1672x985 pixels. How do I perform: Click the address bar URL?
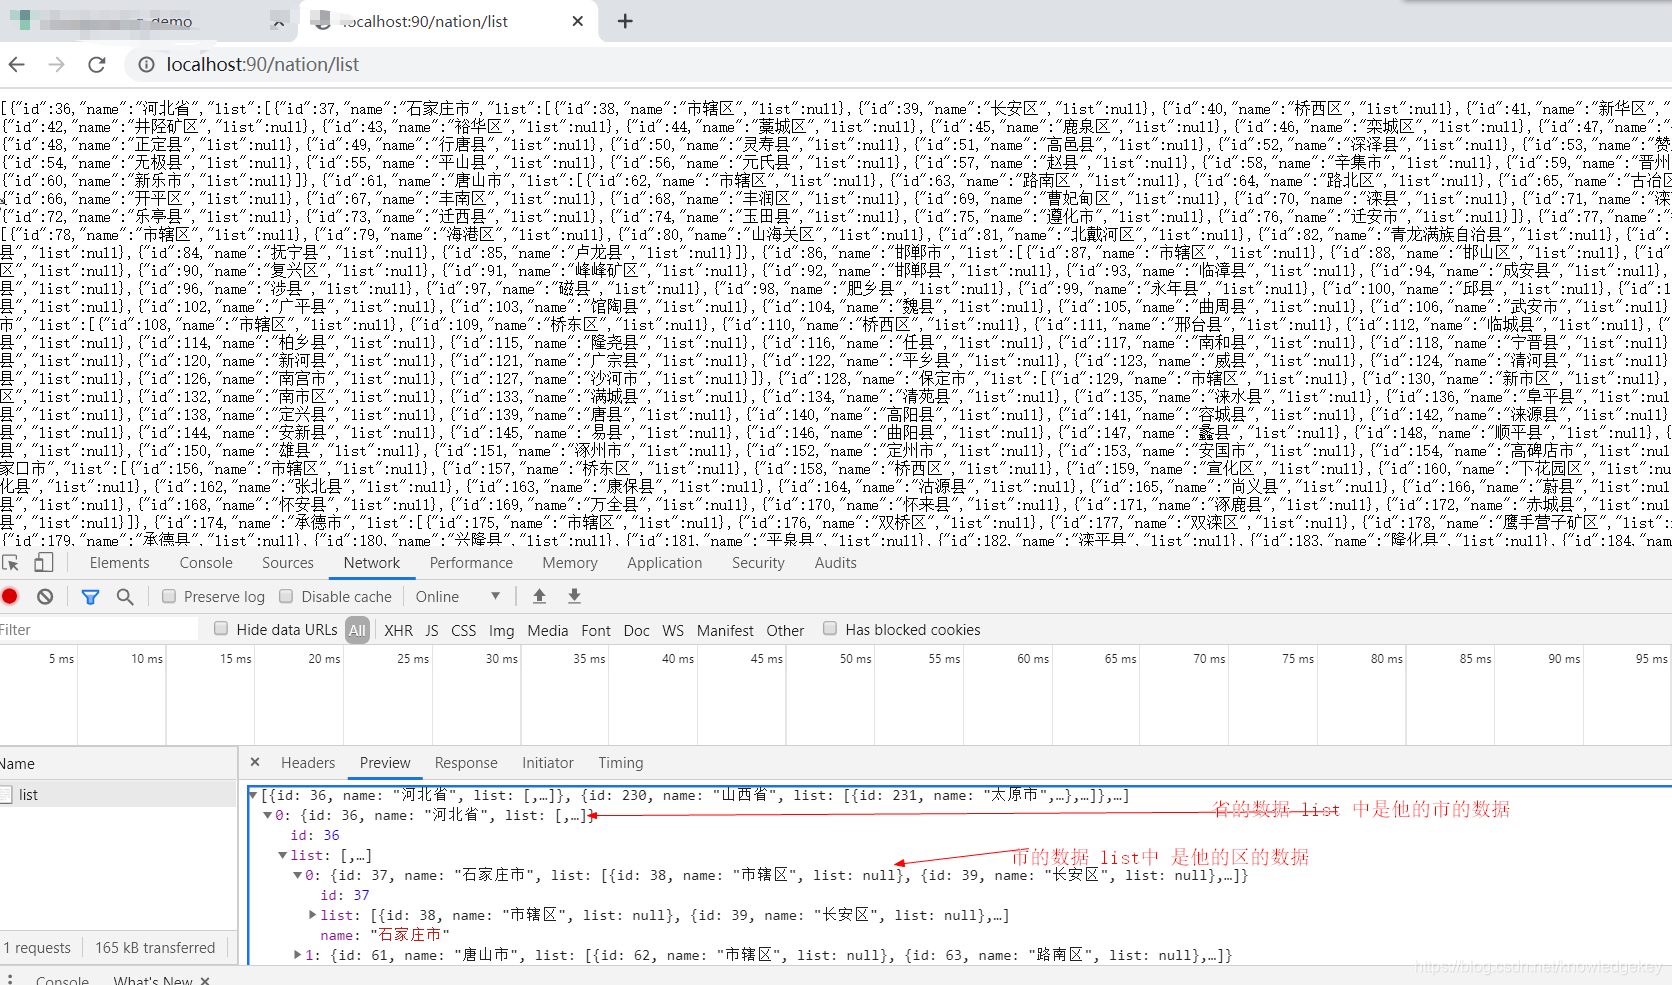pyautogui.click(x=263, y=64)
